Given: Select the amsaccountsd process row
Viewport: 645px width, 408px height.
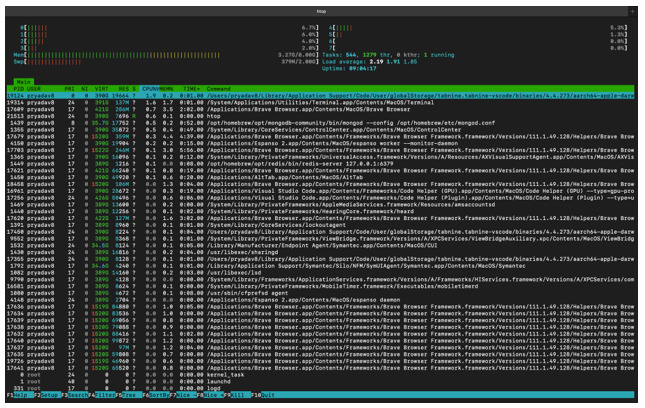Looking at the screenshot, I should pyautogui.click(x=320, y=204).
